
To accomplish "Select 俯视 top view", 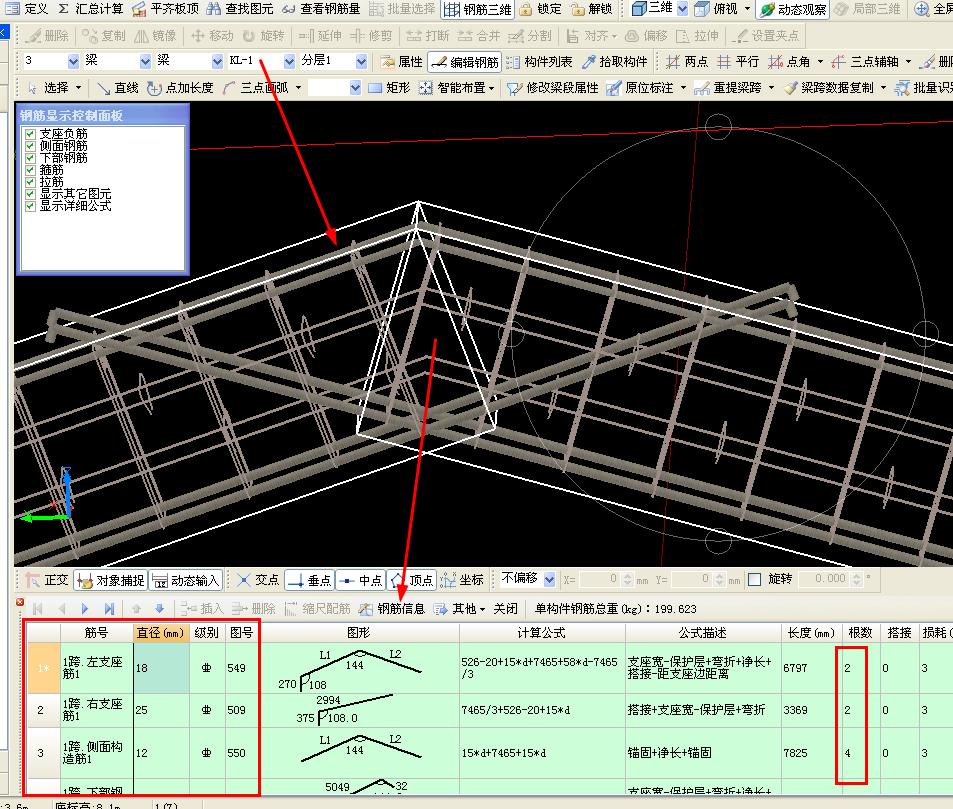I will pyautogui.click(x=717, y=9).
